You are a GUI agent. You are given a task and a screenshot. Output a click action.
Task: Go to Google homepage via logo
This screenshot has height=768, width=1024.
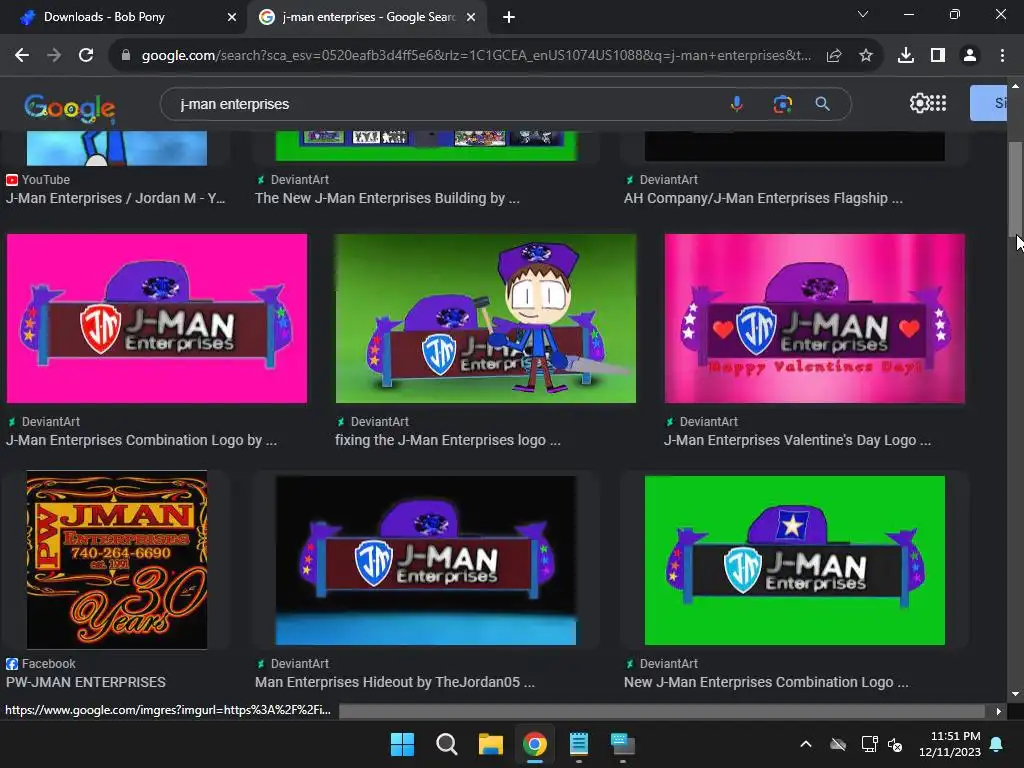70,108
